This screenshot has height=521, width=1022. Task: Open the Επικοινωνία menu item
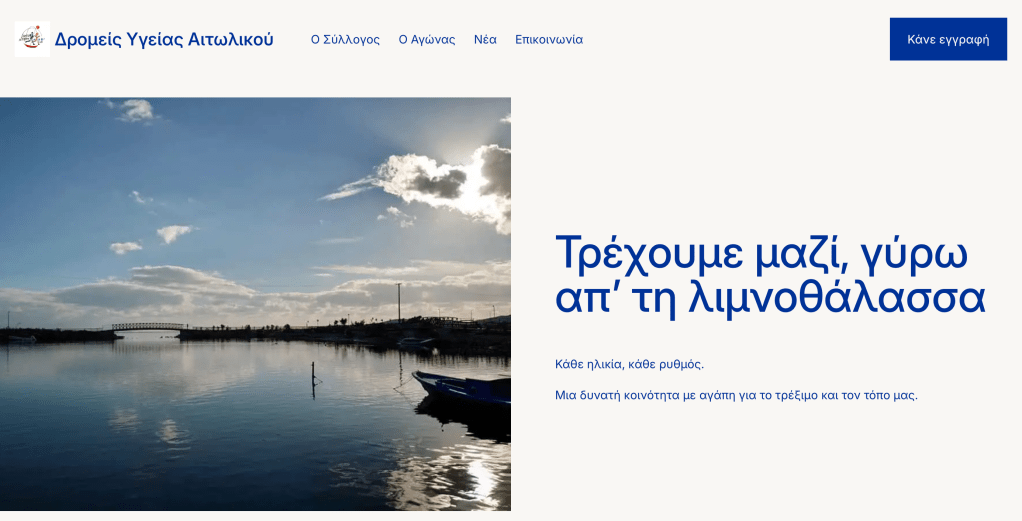[x=549, y=40]
